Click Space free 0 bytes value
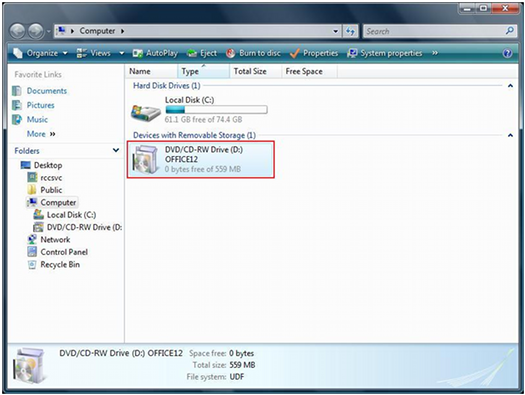Screen dimensions: 525x395 pyautogui.click(x=241, y=353)
